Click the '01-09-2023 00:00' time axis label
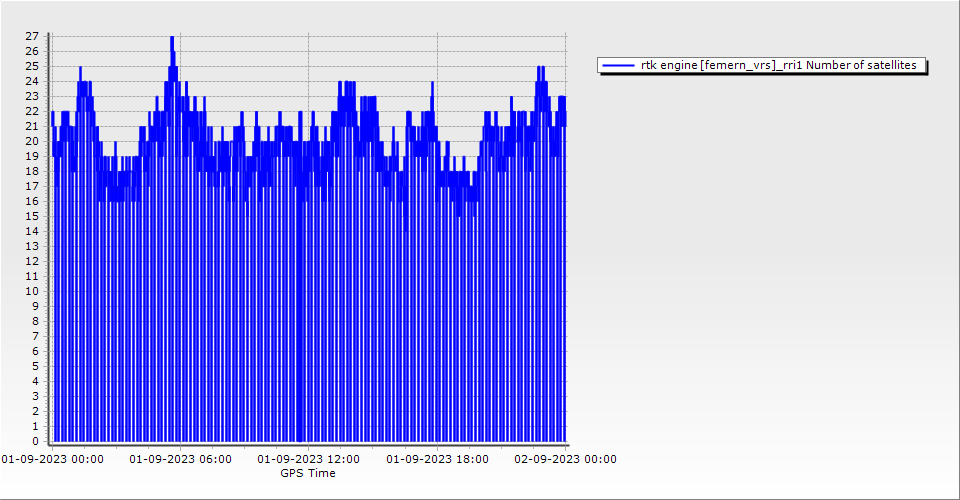Image resolution: width=960 pixels, height=500 pixels. [x=52, y=460]
